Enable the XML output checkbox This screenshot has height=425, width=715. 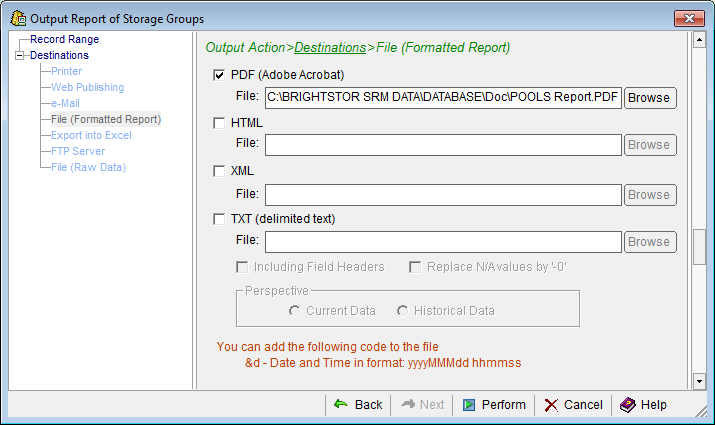pos(219,171)
